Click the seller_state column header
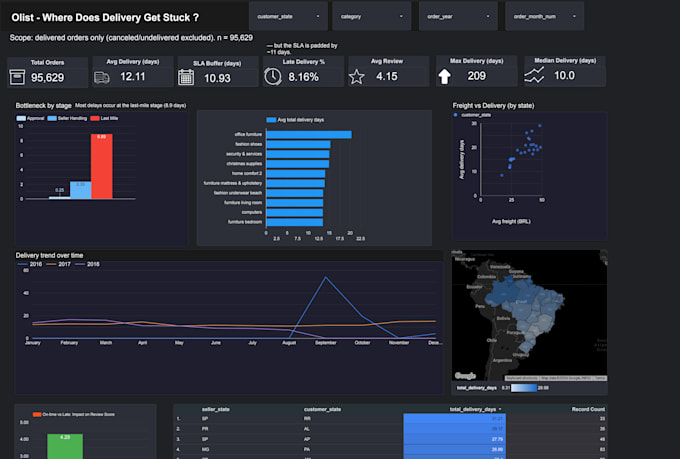The image size is (680, 459). pos(216,409)
